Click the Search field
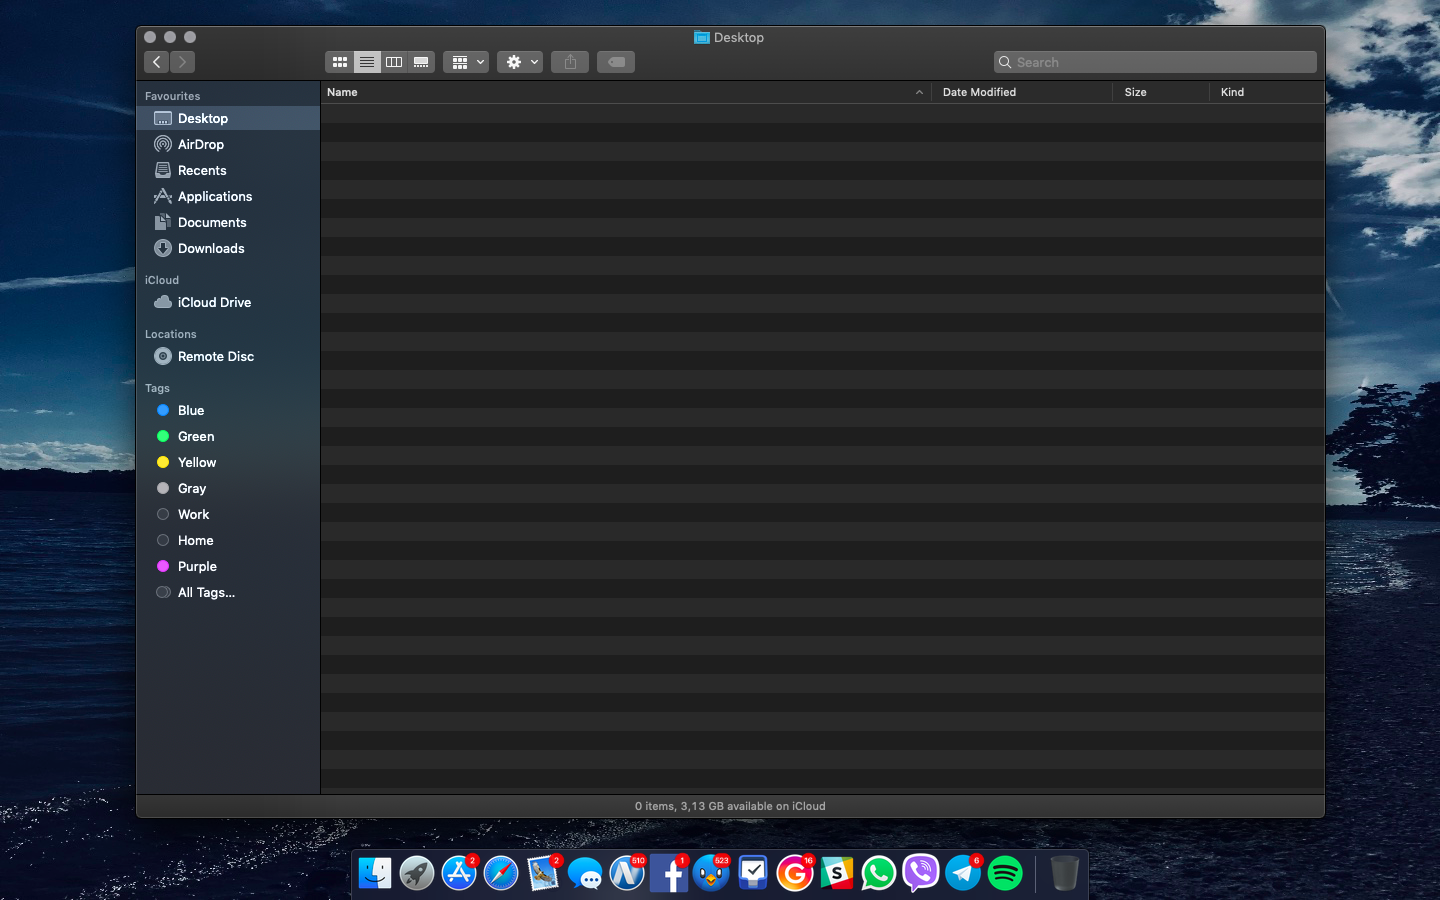1440x900 pixels. coord(1160,62)
